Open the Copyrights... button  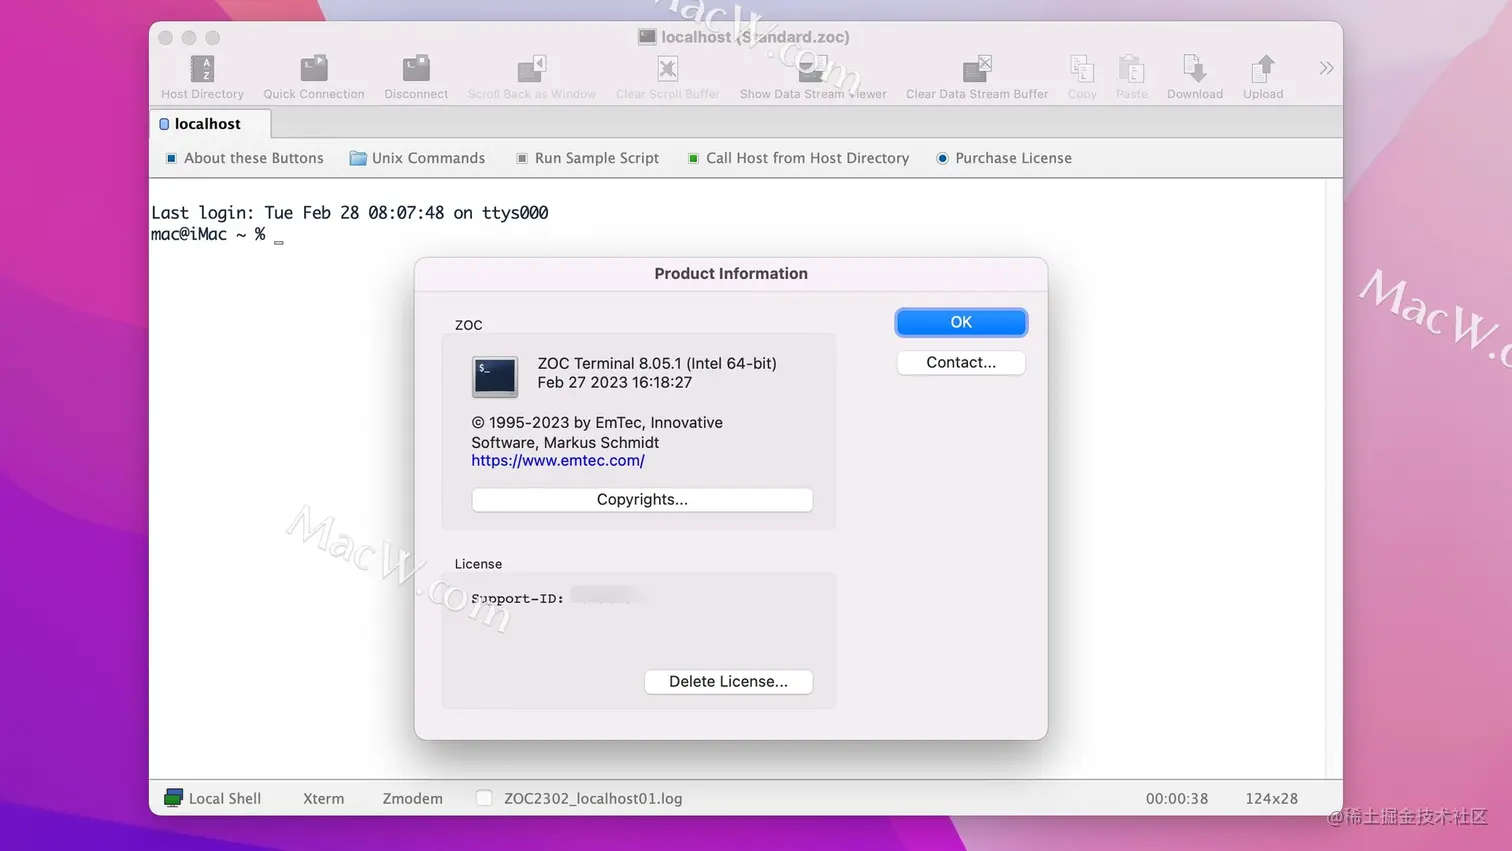[642, 499]
